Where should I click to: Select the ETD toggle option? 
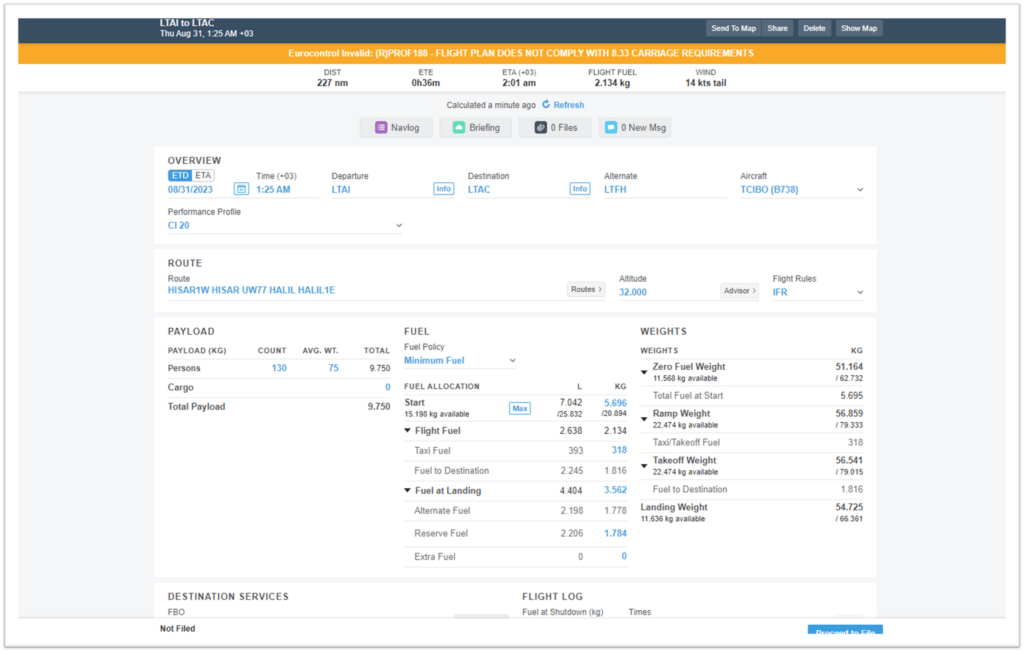click(180, 176)
